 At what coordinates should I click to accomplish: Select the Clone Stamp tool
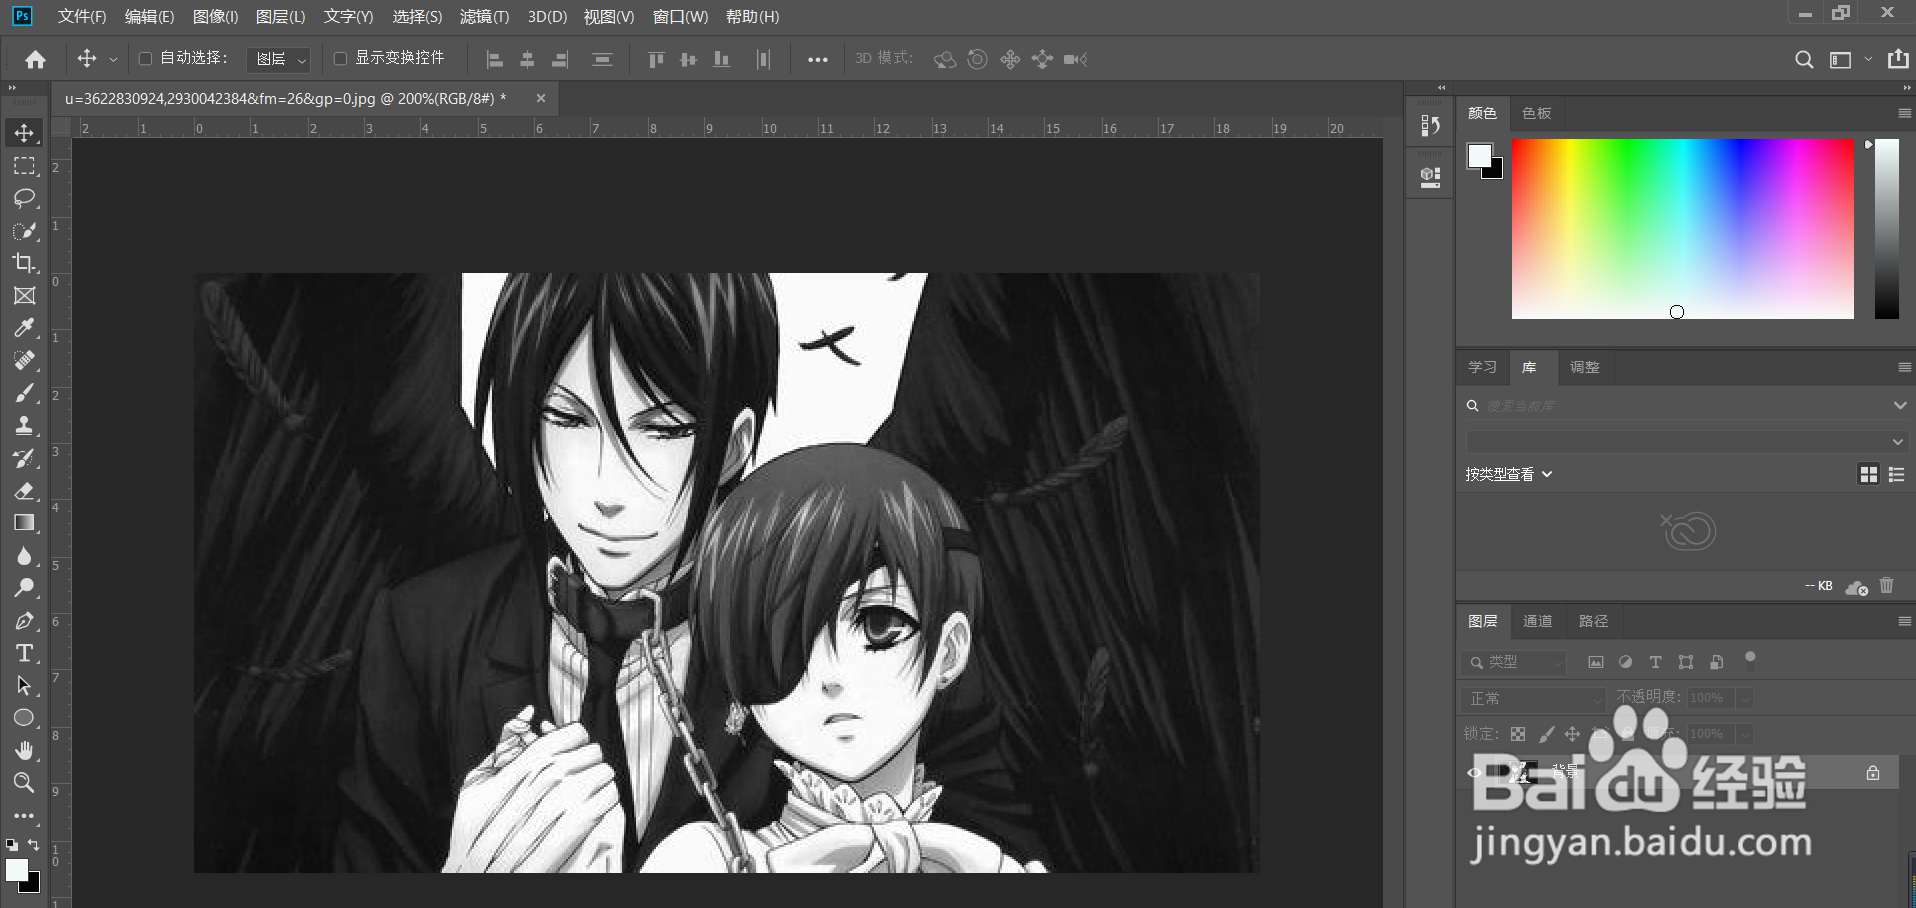pos(24,426)
